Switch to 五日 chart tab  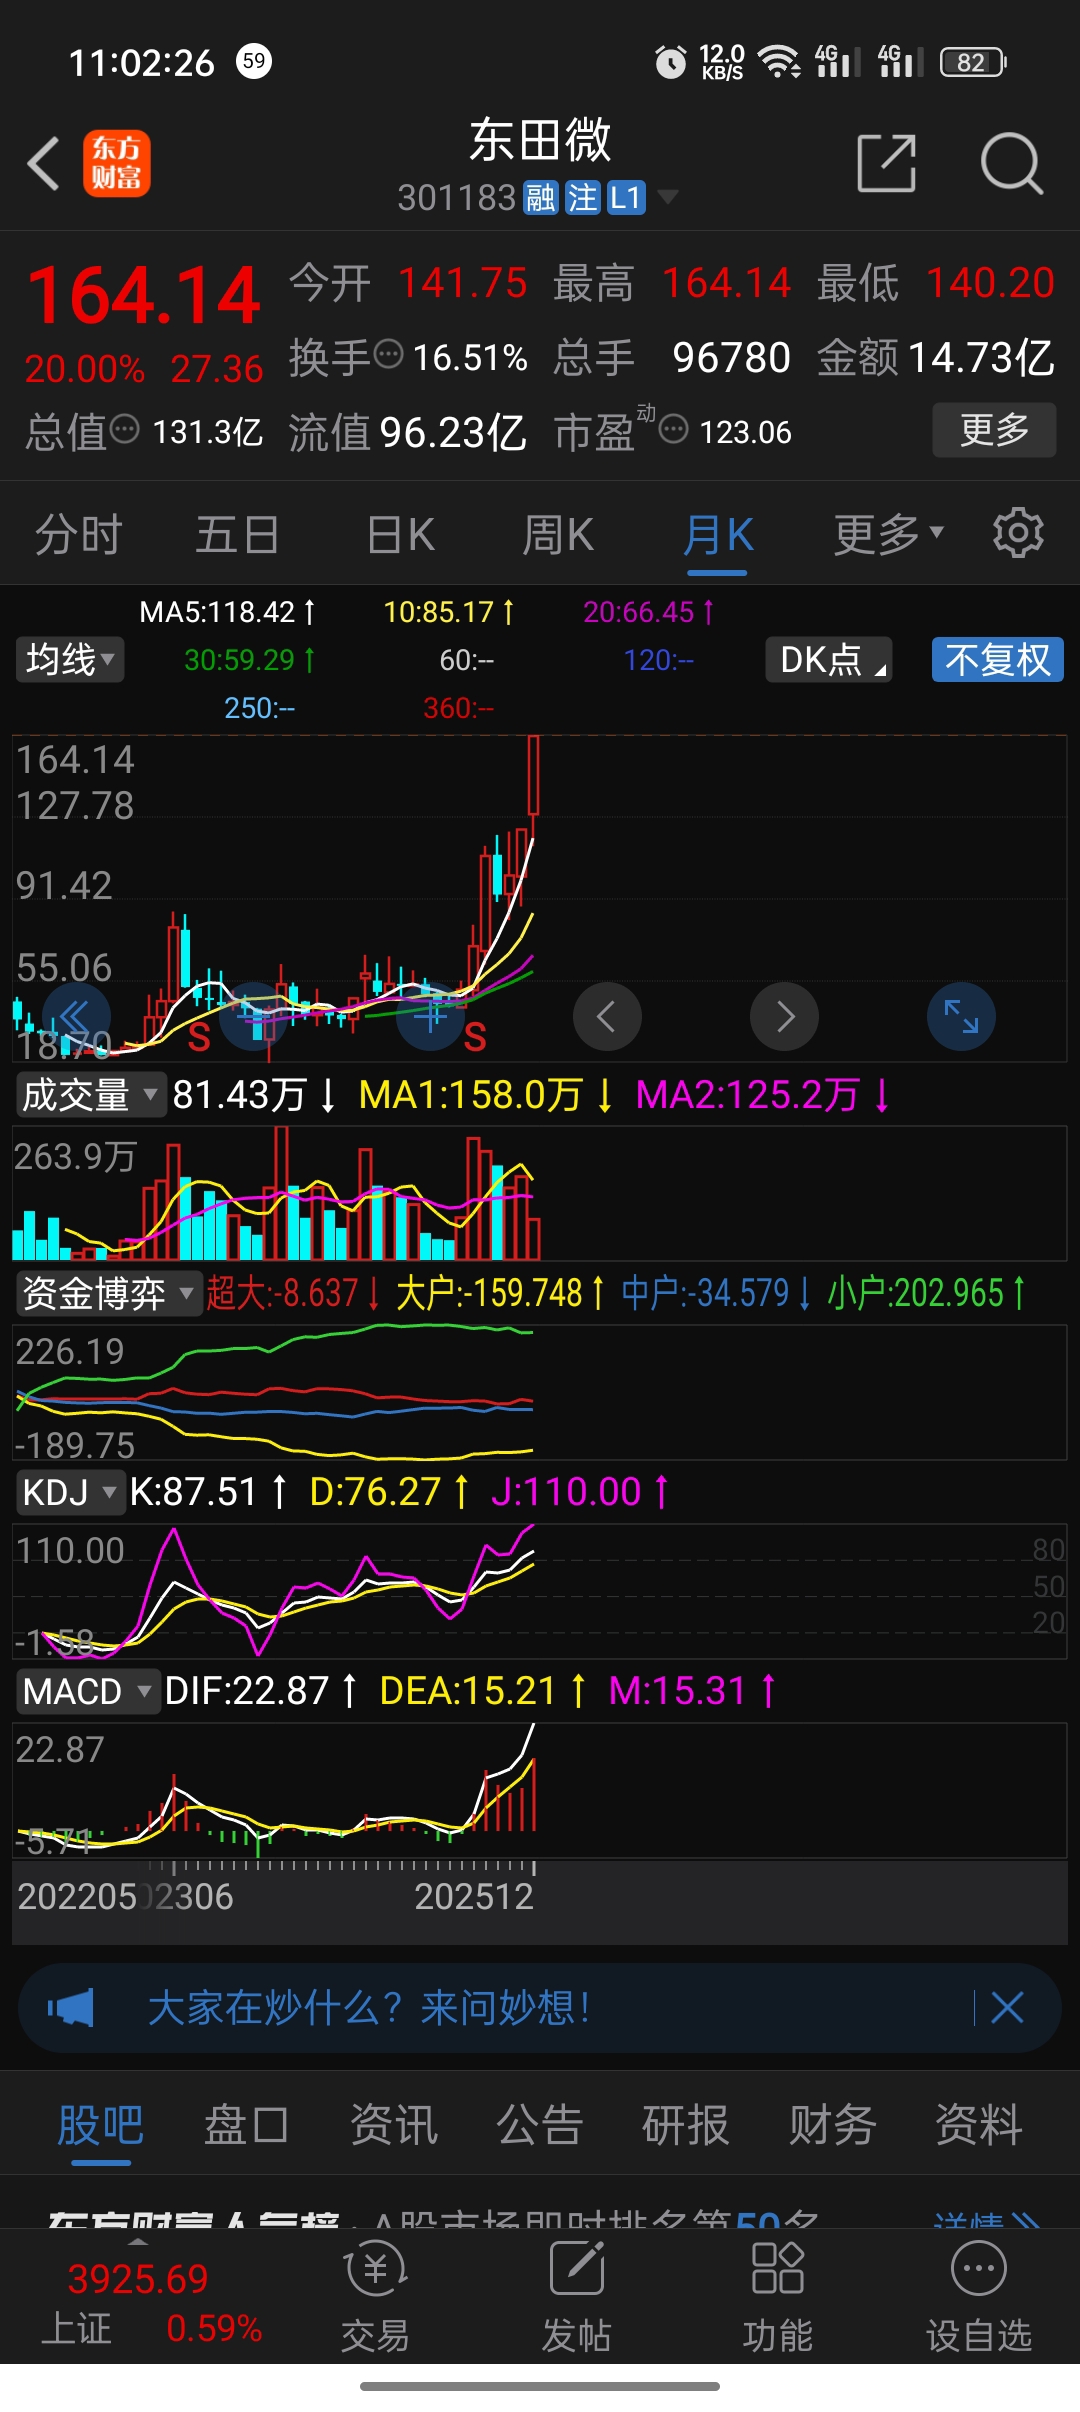237,535
